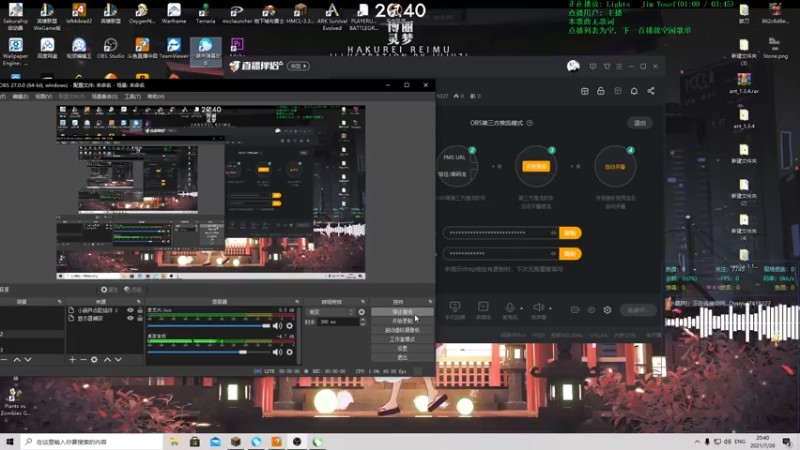Click user avatar in streaming companion title bar
The width and height of the screenshot is (800, 450).
click(573, 66)
